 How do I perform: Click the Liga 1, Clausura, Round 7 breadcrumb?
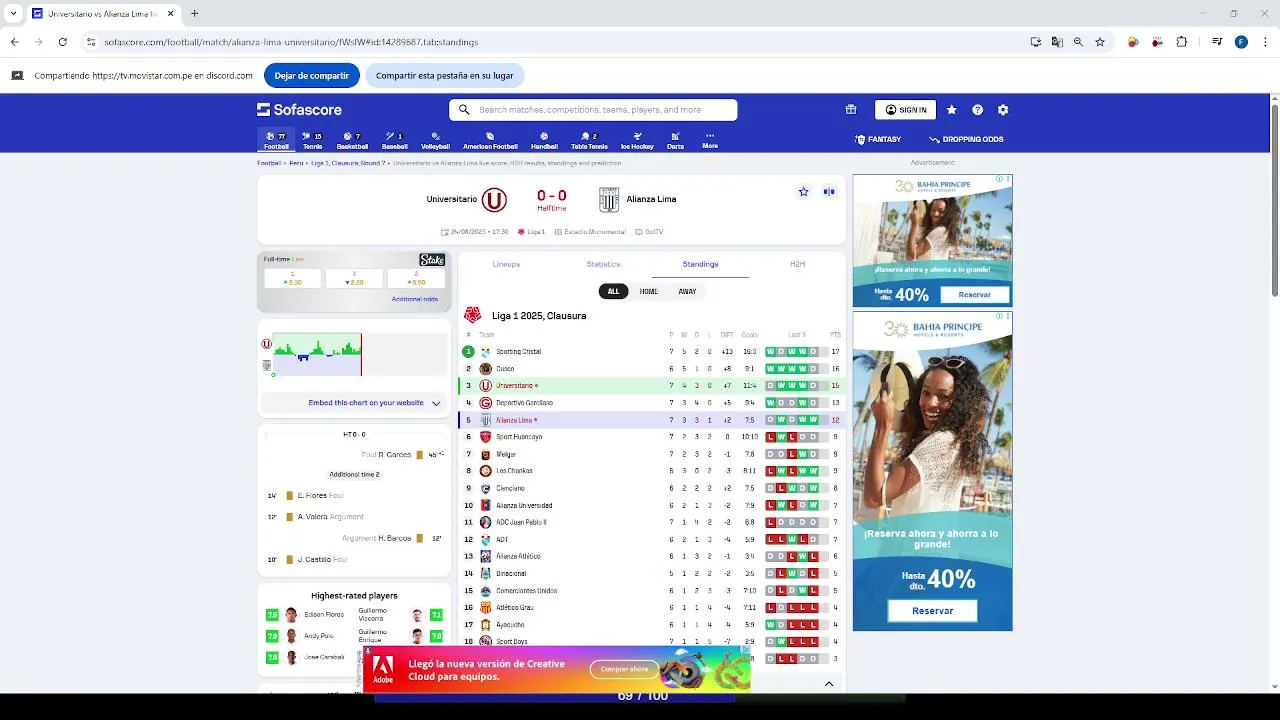(x=347, y=163)
